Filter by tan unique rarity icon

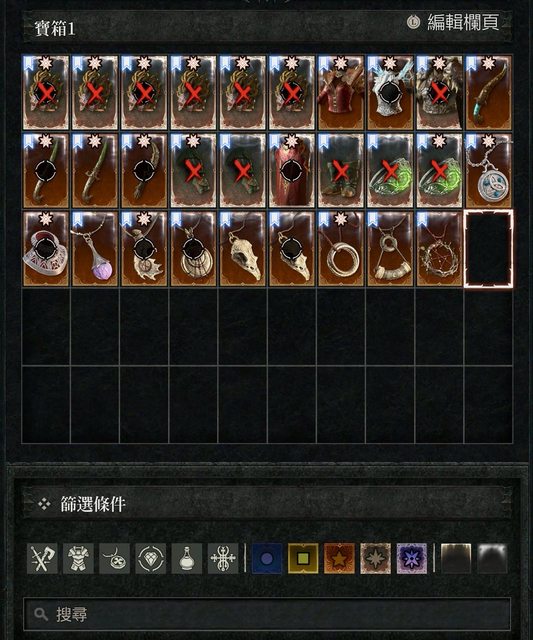coord(375,558)
